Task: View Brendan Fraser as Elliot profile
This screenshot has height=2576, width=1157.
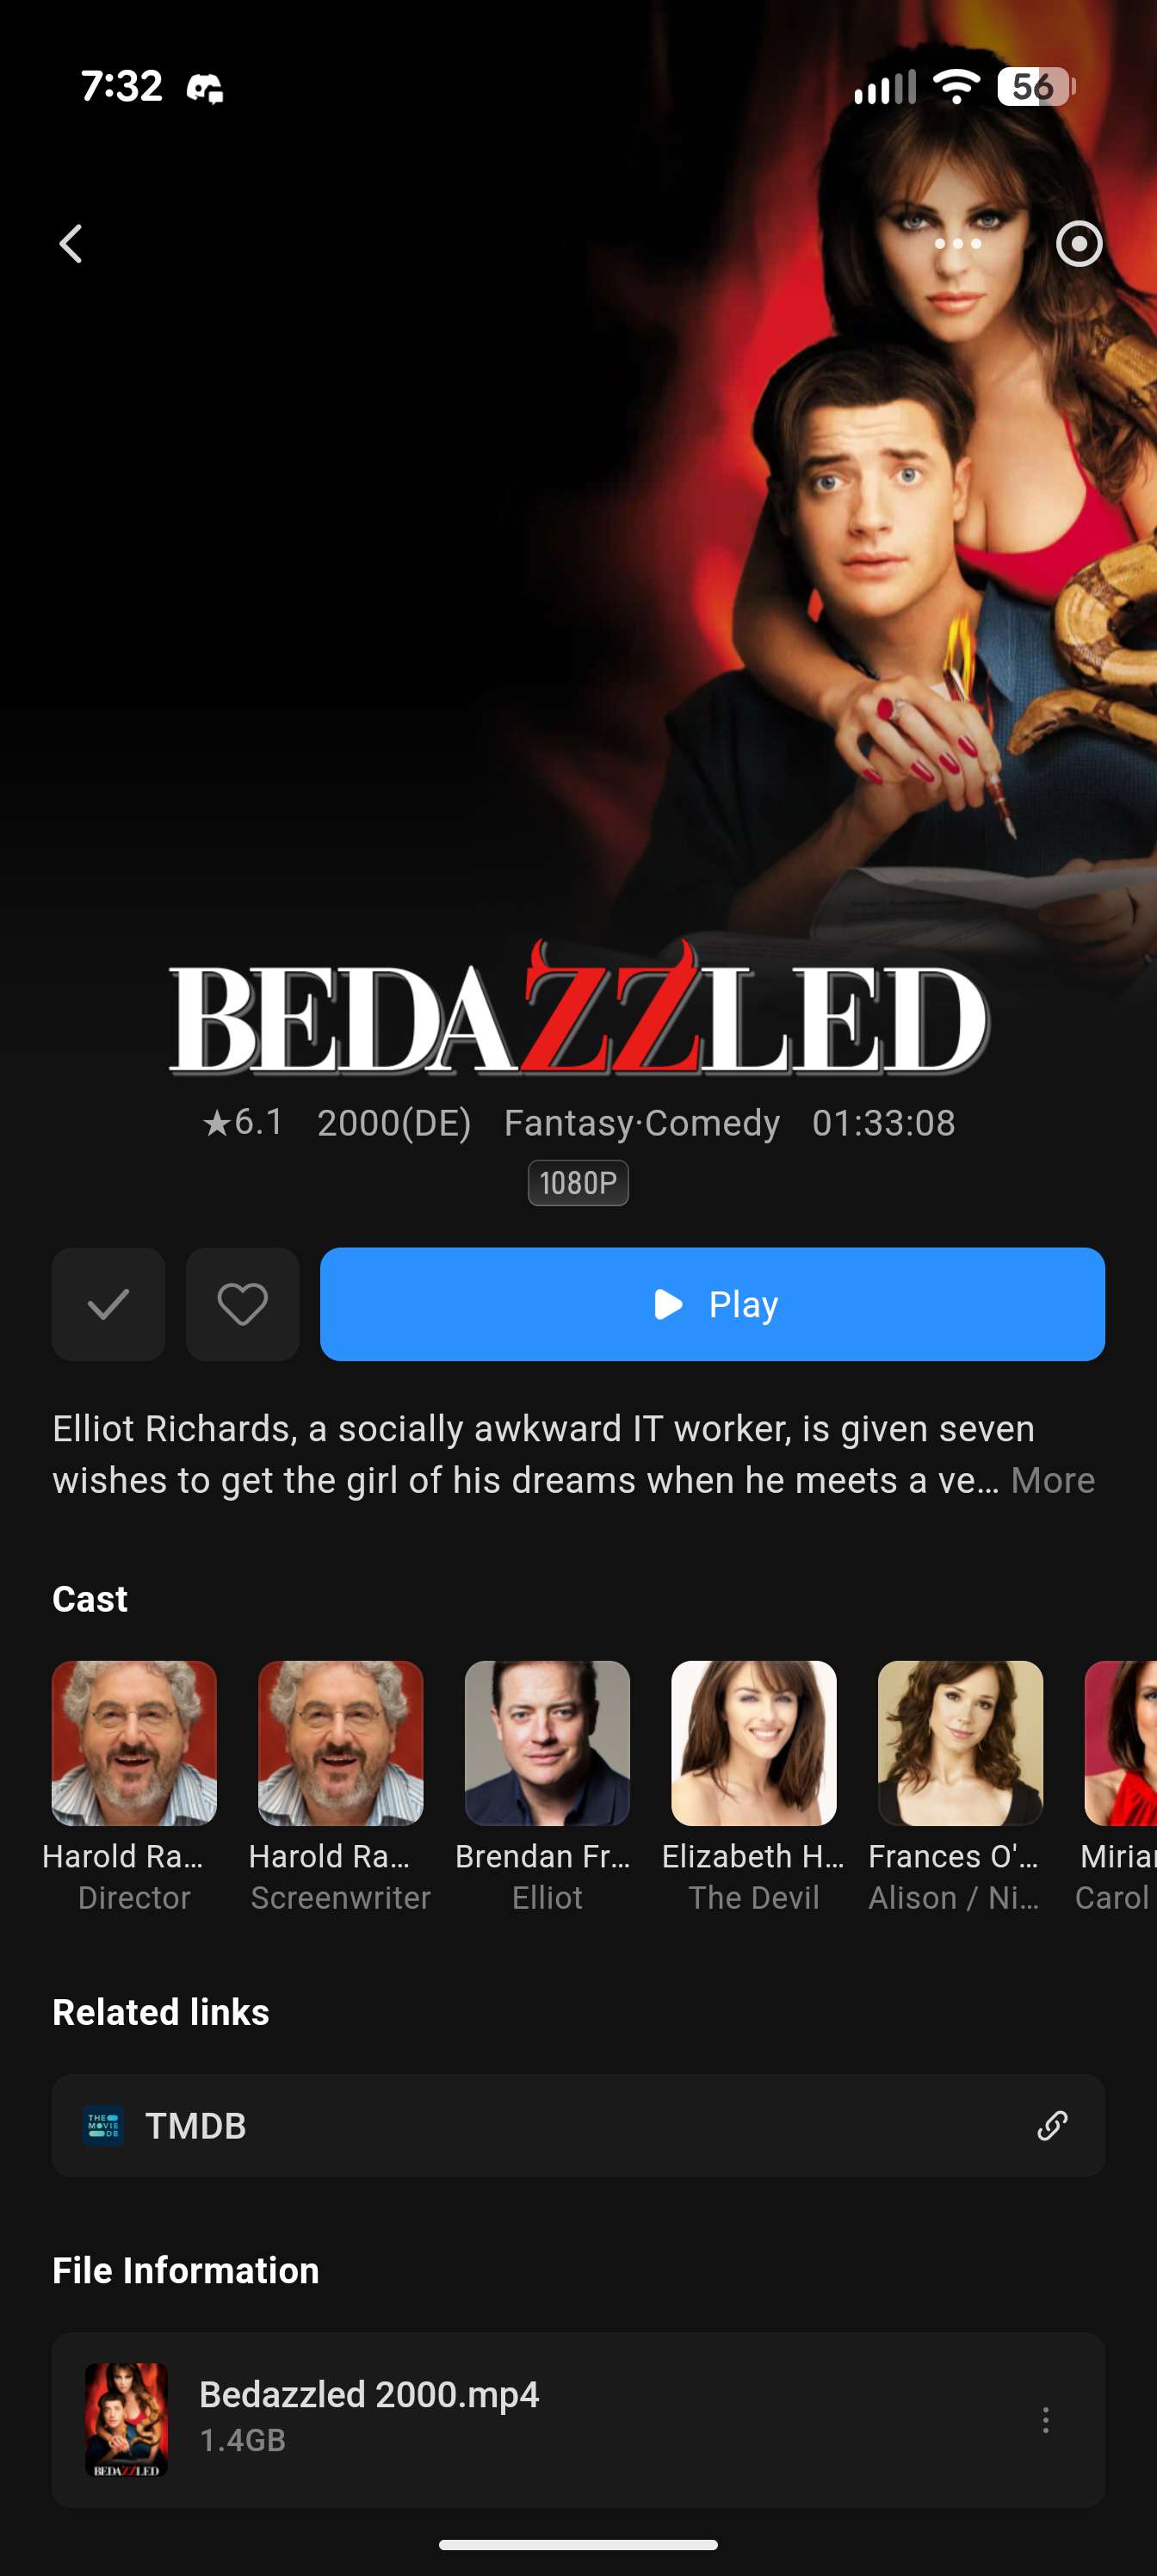Action: click(547, 1743)
